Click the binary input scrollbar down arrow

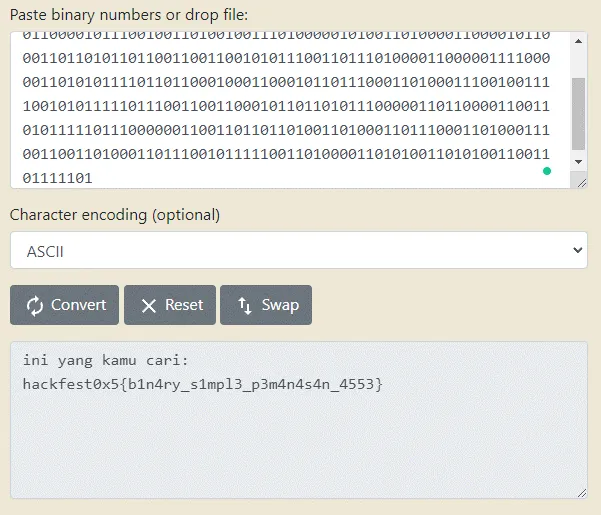(x=579, y=161)
